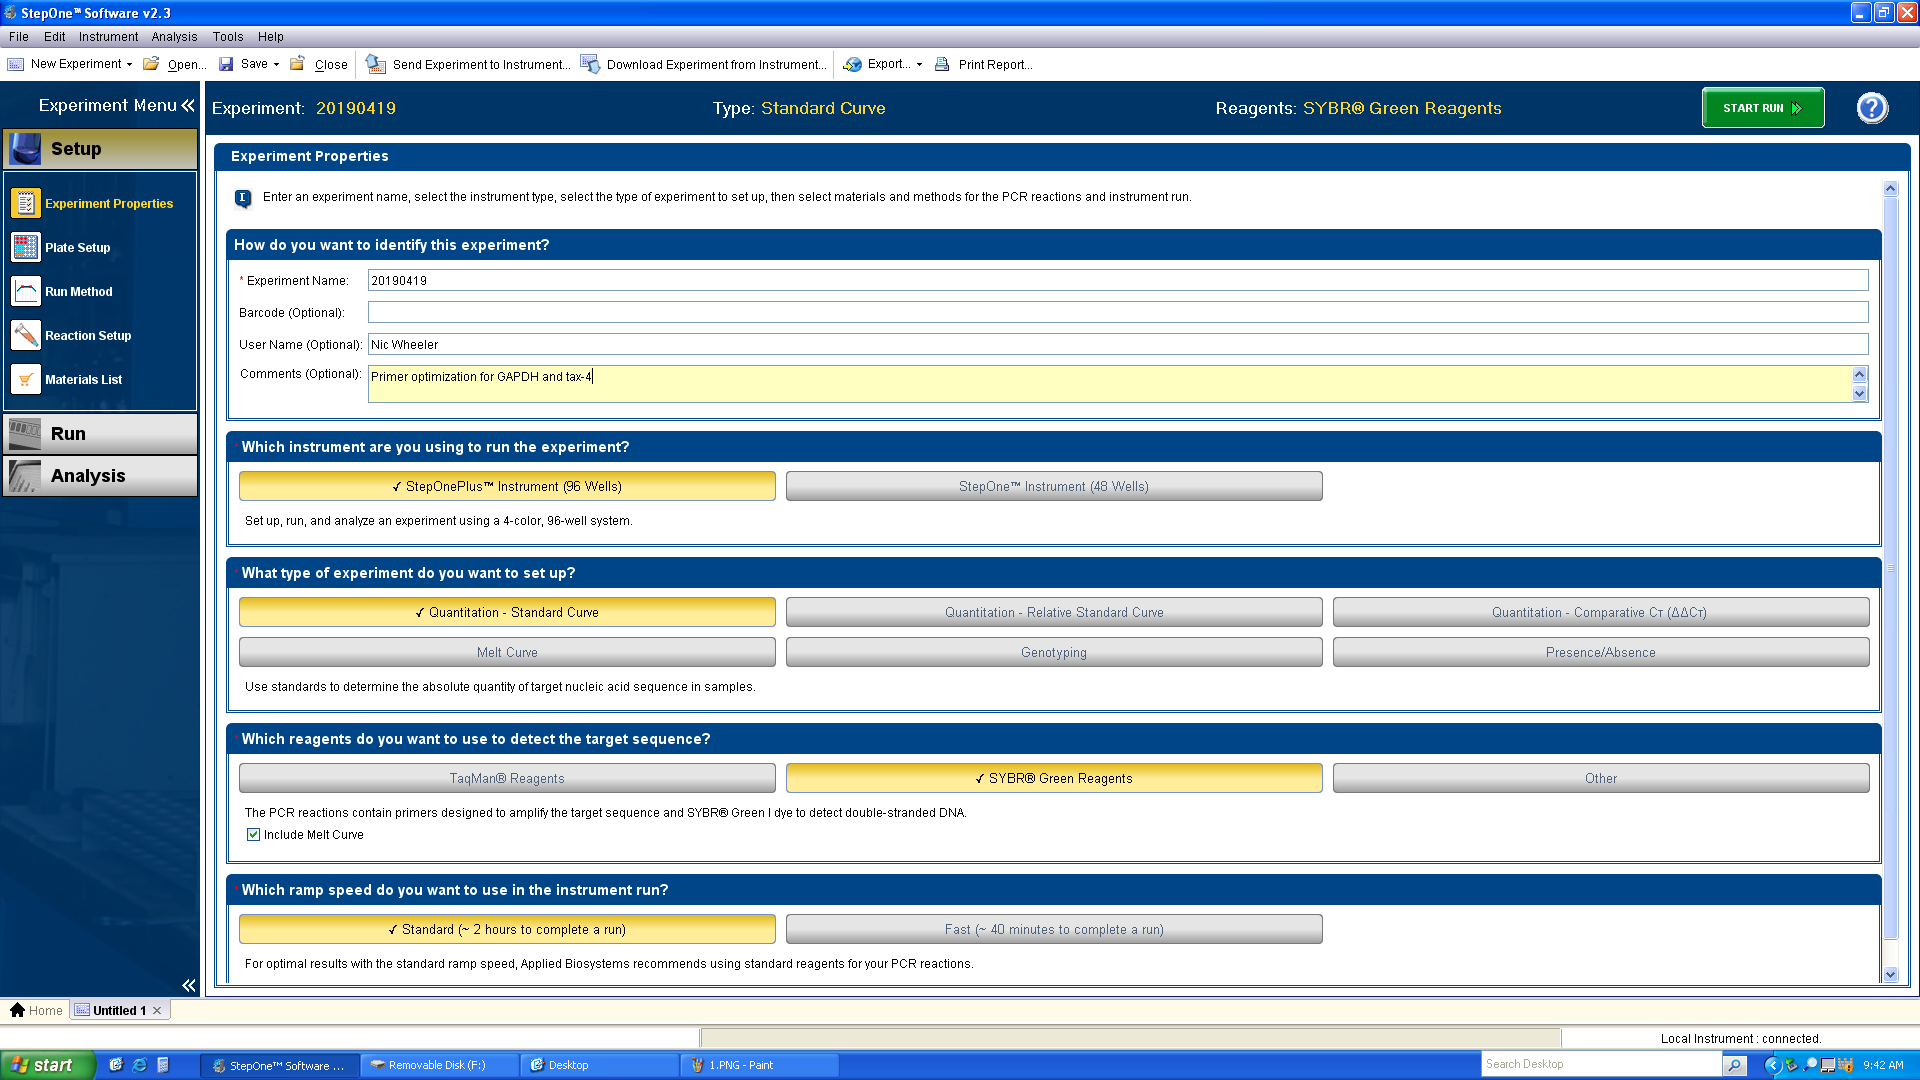Viewport: 1920px width, 1080px height.
Task: Select TaqMan Reagents option
Action: [x=507, y=778]
